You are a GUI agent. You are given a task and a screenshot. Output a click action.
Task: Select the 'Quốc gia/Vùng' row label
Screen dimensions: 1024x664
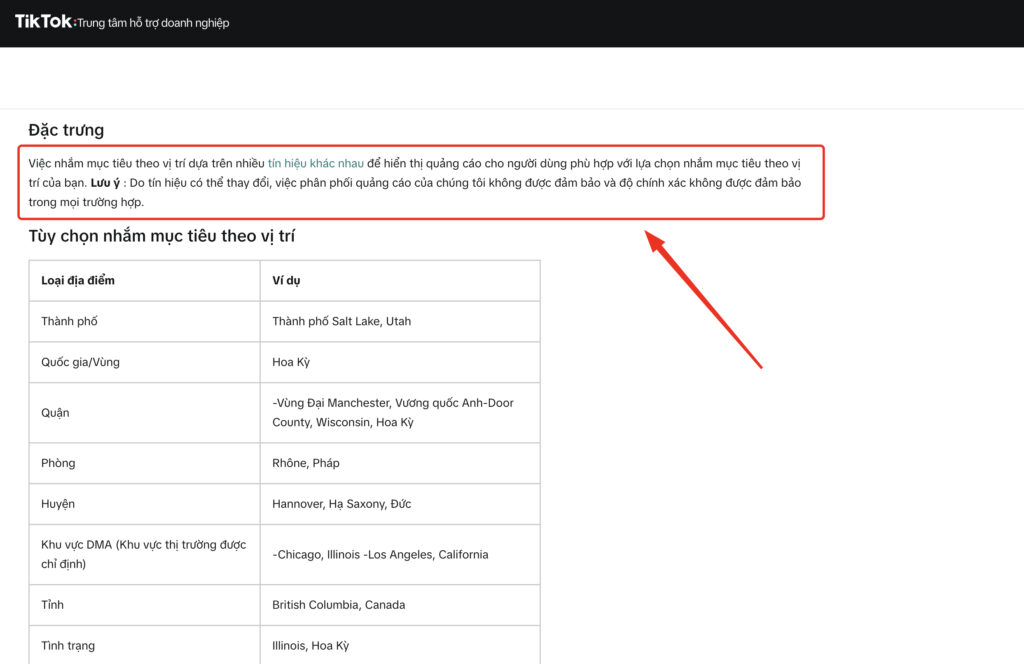pos(80,362)
